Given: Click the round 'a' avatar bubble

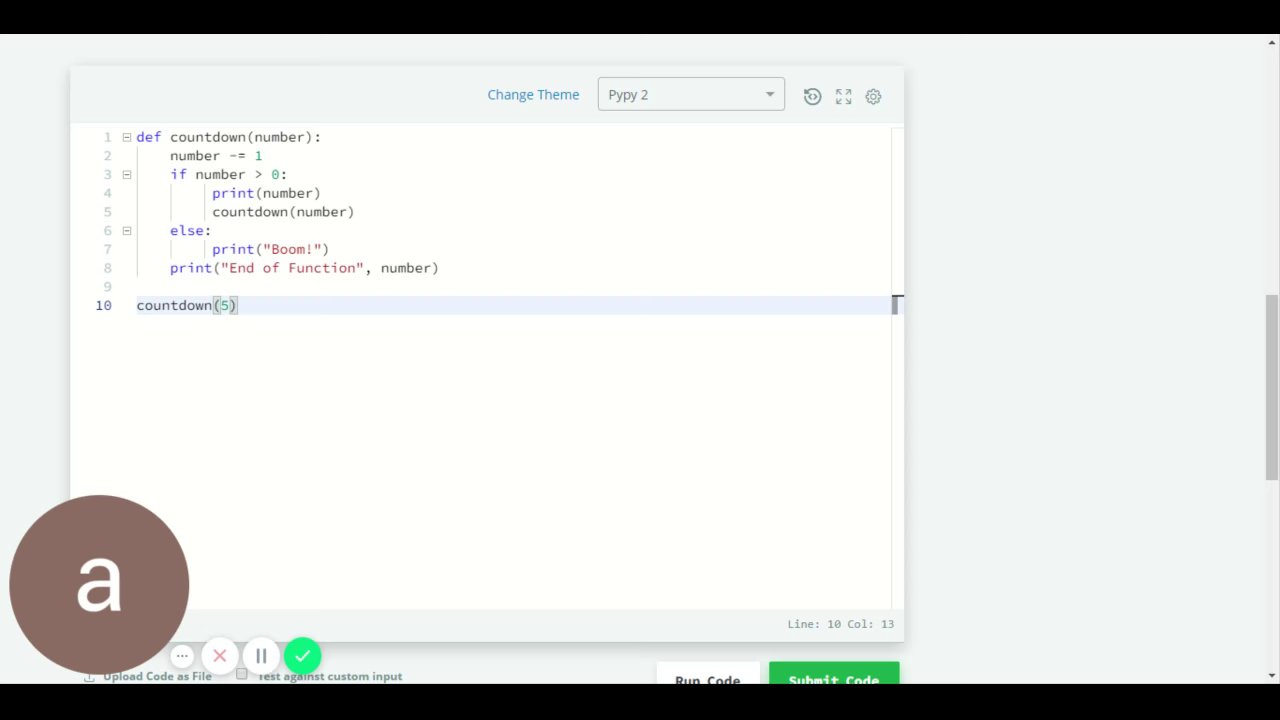Looking at the screenshot, I should [99, 585].
